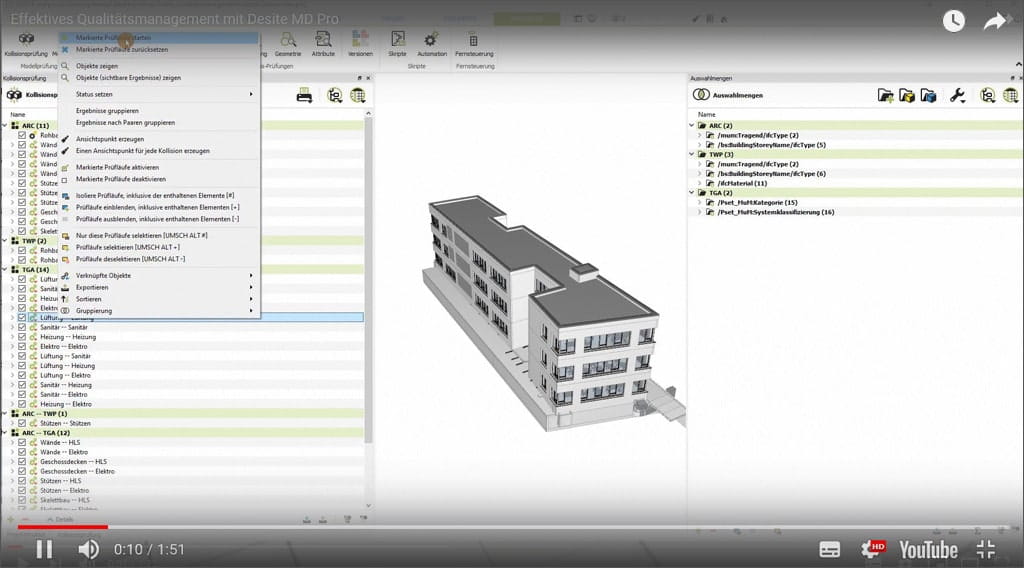This screenshot has height=568, width=1024.
Task: Click the add-folder icon in Auswahlmengen toolbar
Action: [x=885, y=95]
